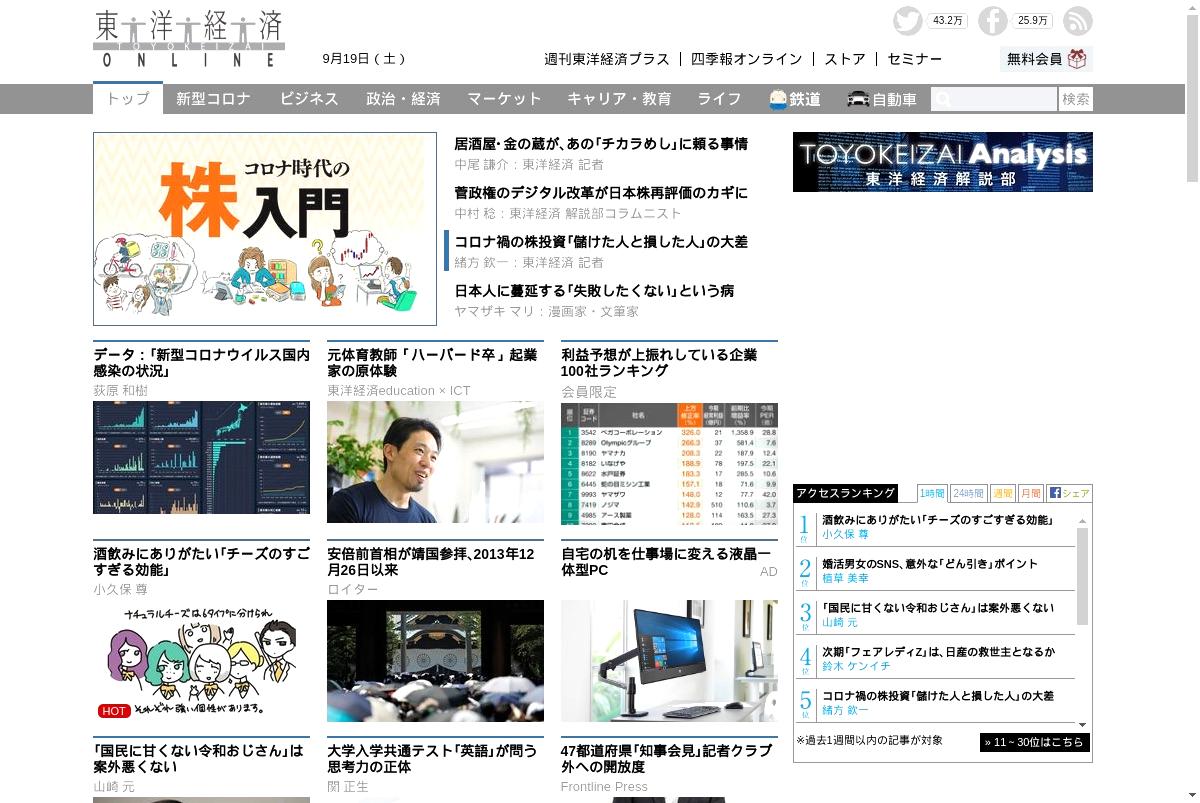1200x803 pixels.
Task: Select the 1時間 ranking tab
Action: [x=932, y=493]
